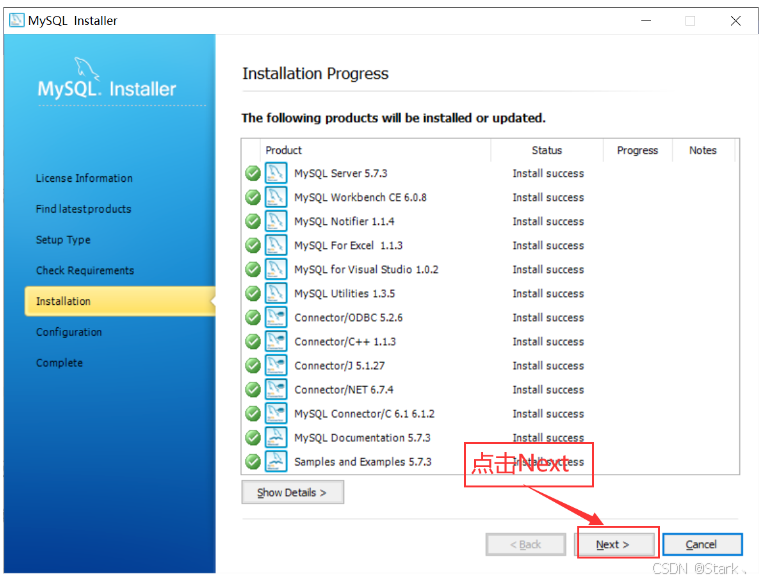This screenshot has height=582, width=761.
Task: Click the Progress column header
Action: (637, 150)
